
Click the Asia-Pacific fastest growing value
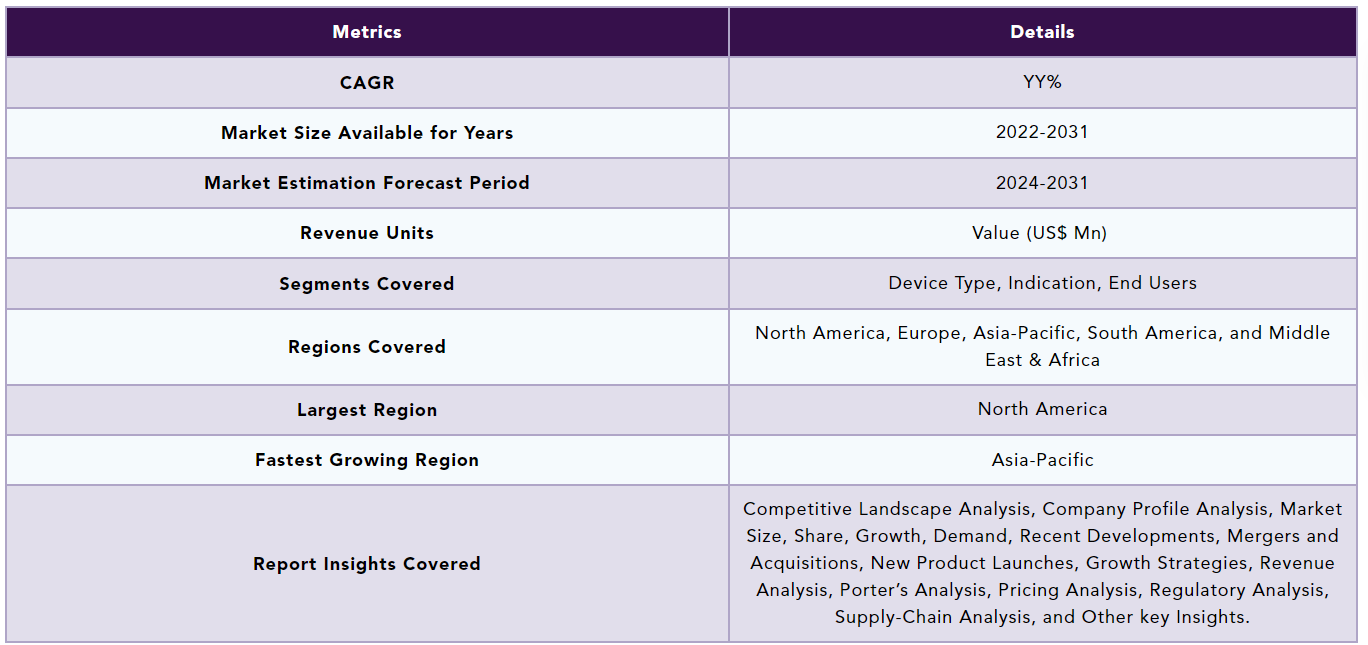click(1042, 460)
